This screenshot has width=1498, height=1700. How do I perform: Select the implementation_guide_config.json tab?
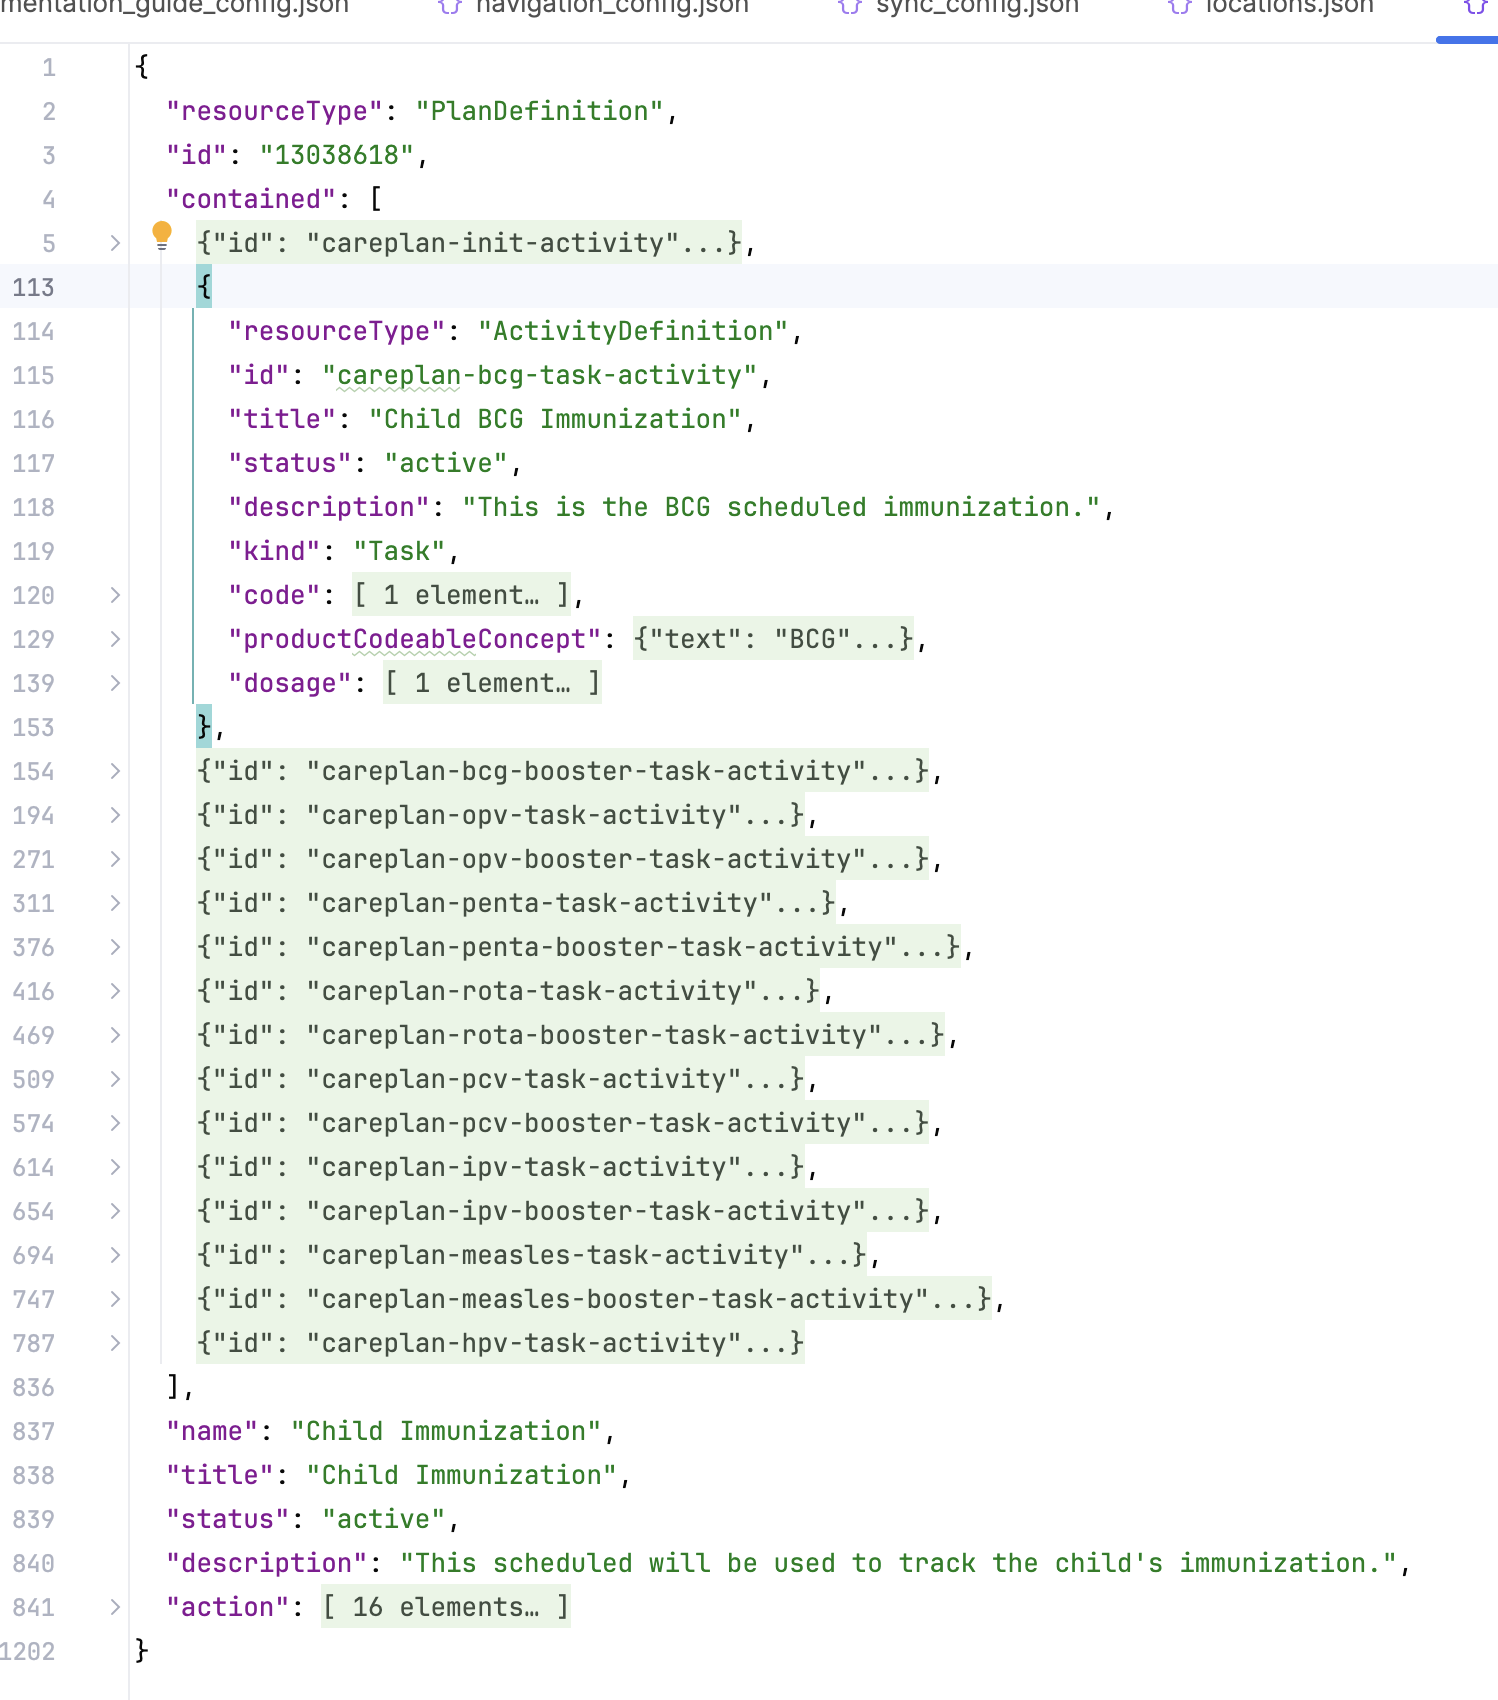174,8
